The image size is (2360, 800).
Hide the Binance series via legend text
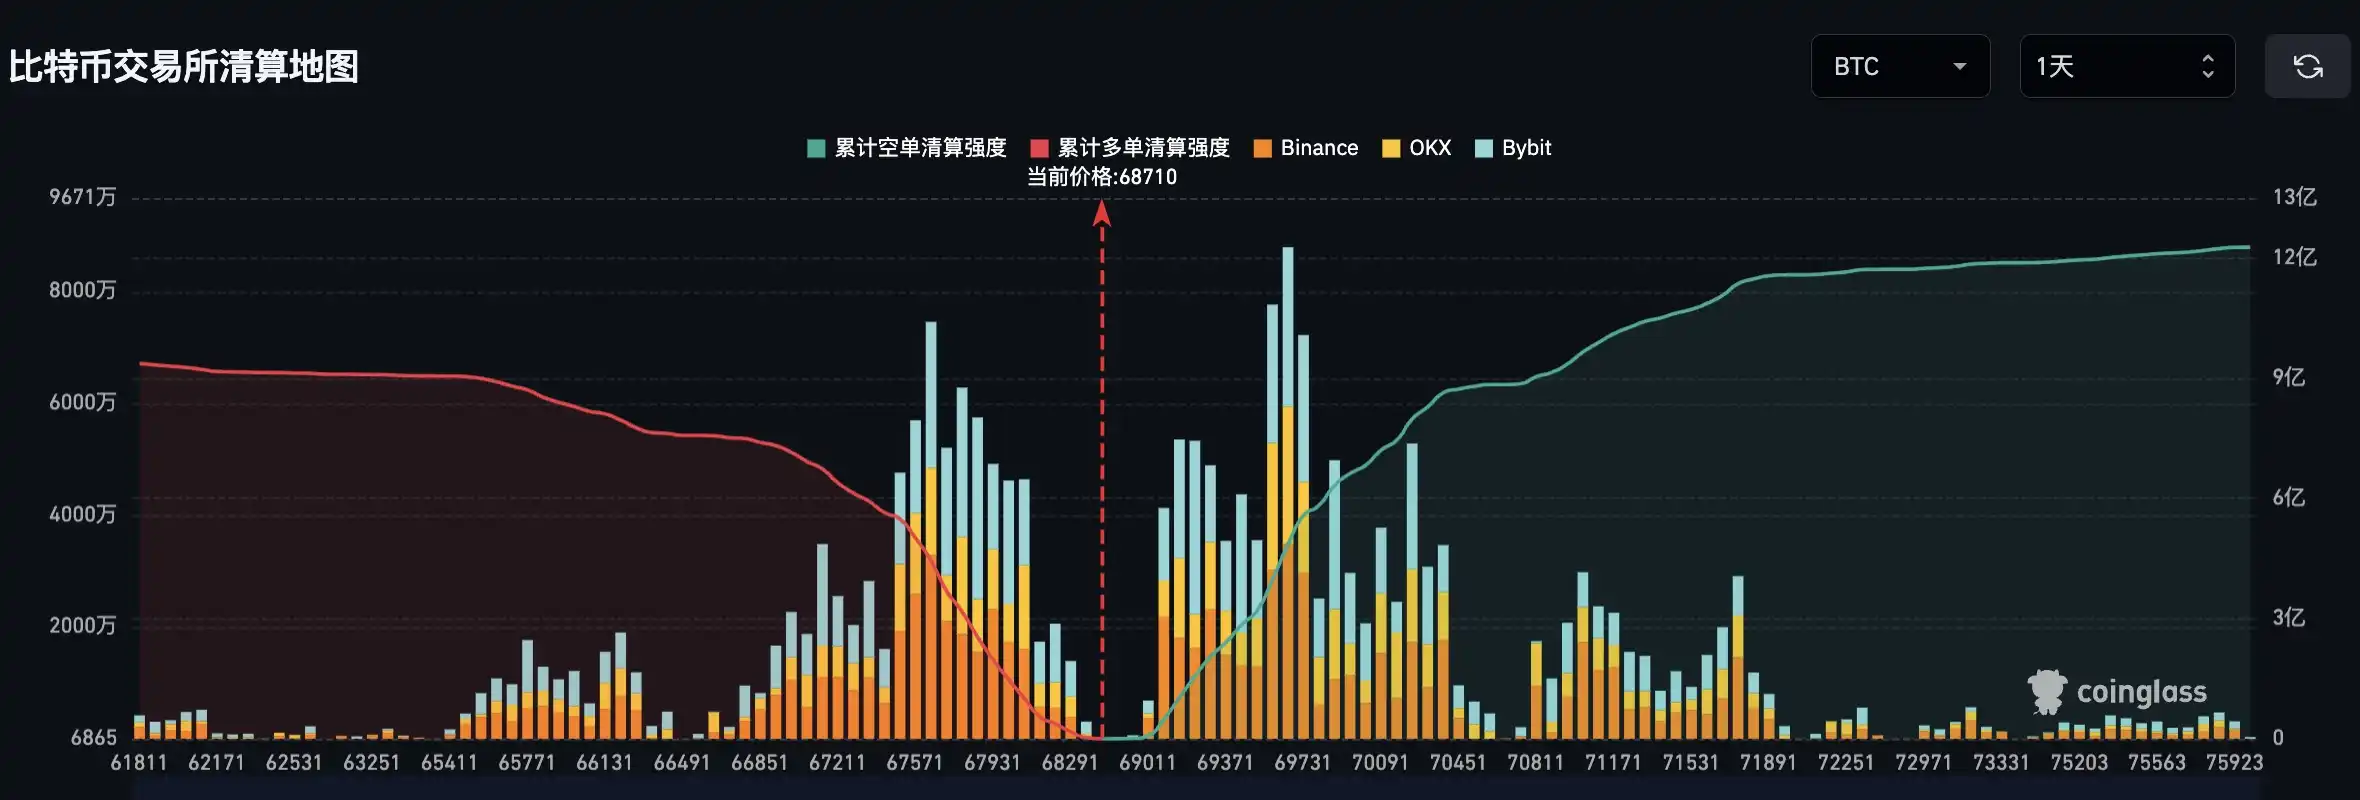point(1319,148)
